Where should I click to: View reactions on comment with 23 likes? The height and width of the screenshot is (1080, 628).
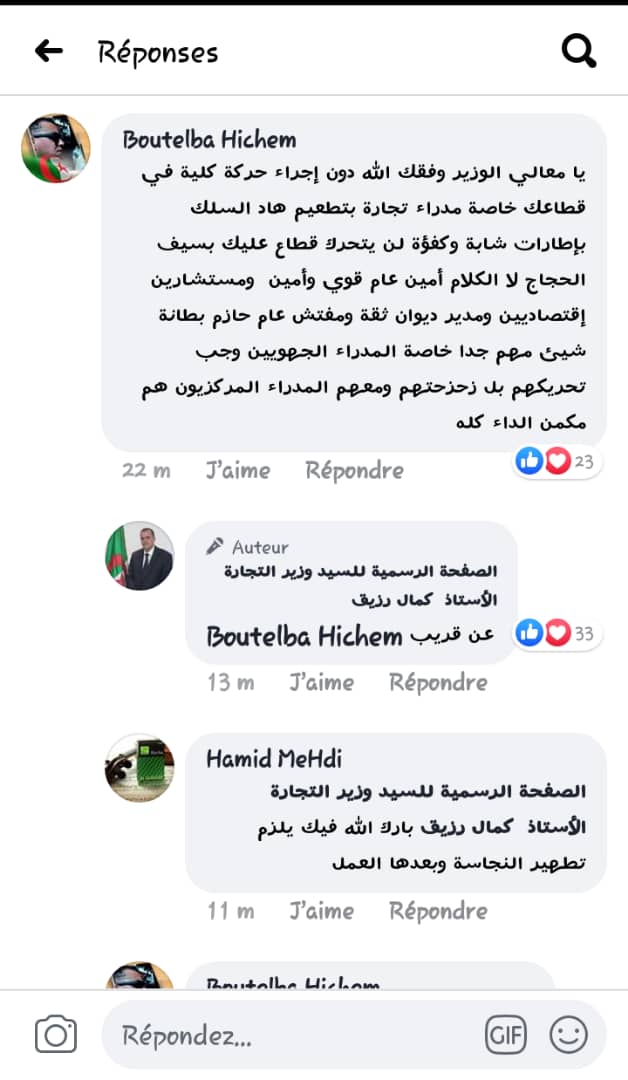pyautogui.click(x=558, y=461)
